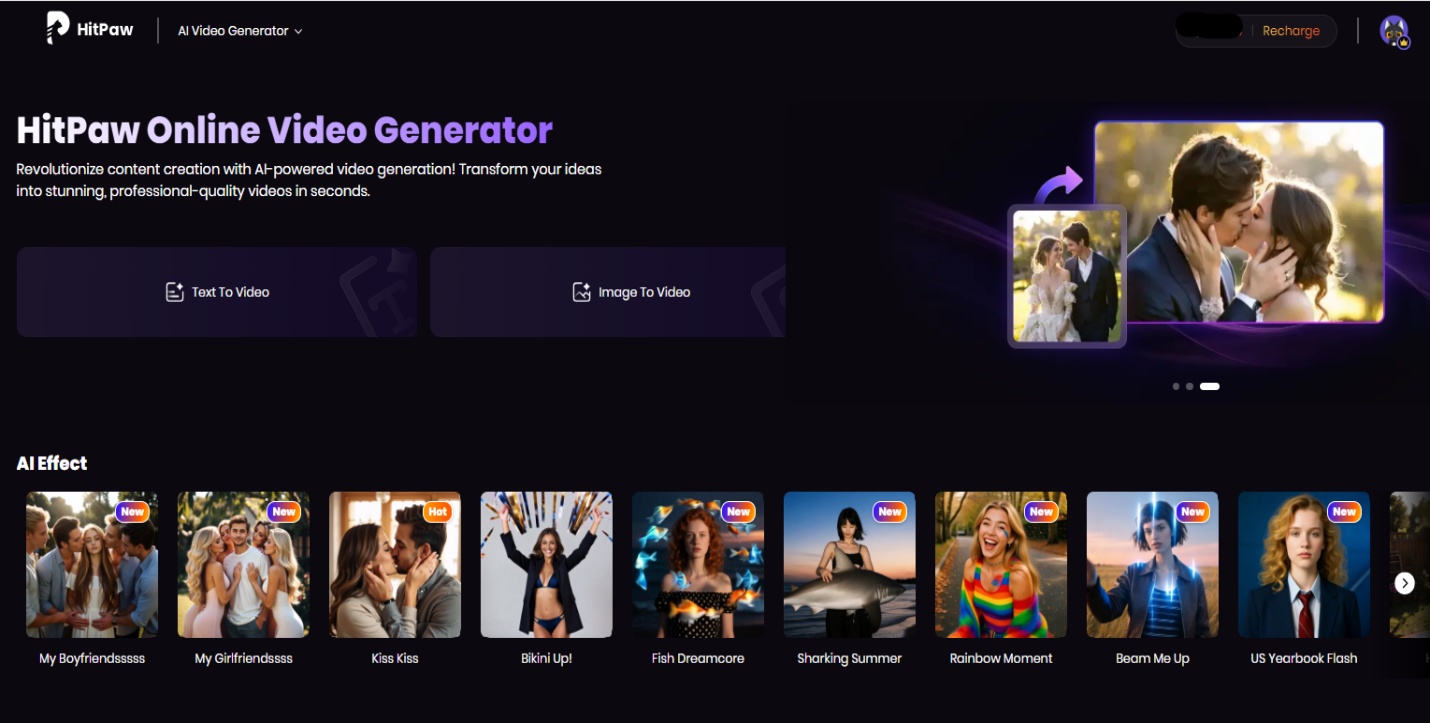Choose the Fish Dreamcore effect thumbnail
The width and height of the screenshot is (1430, 723).
pos(697,565)
